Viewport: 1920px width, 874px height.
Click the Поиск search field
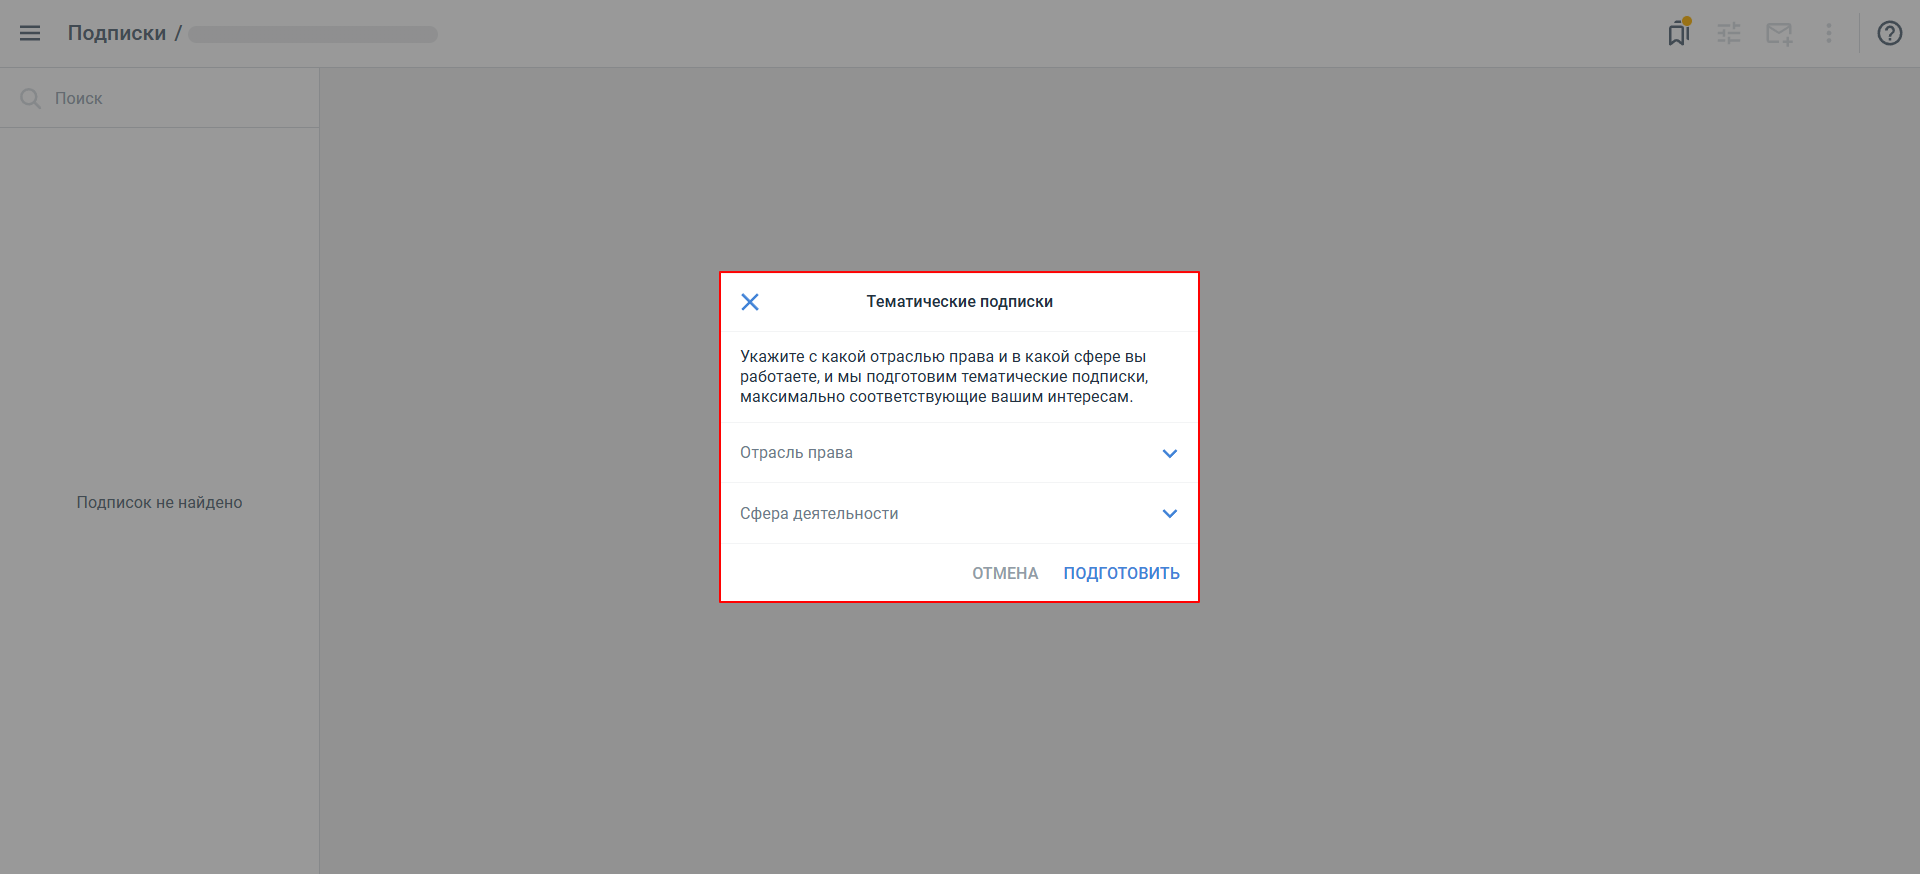(x=160, y=98)
